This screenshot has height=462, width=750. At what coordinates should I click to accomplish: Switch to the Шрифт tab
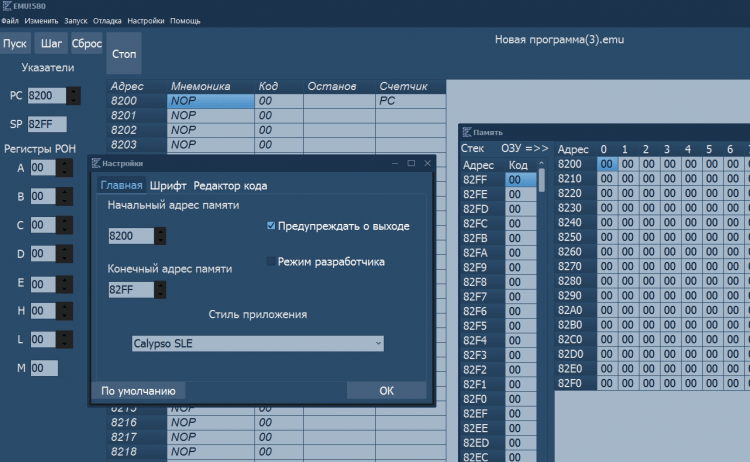pyautogui.click(x=168, y=185)
